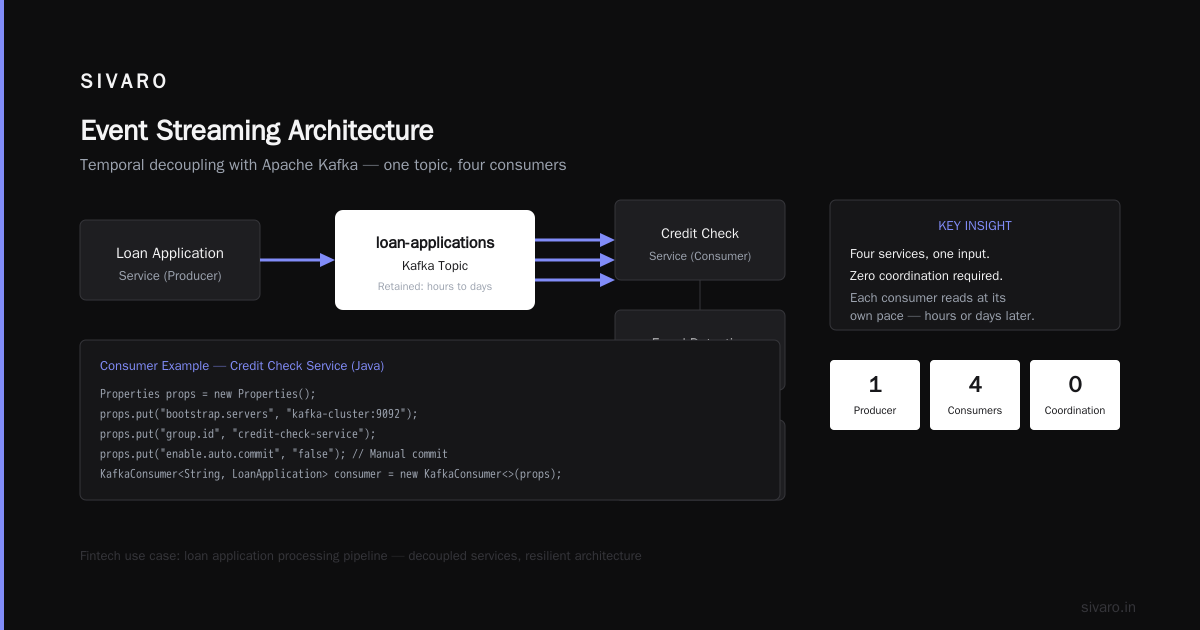1200x630 pixels.
Task: Select the bootstrap.servers code line
Action: click(x=259, y=414)
